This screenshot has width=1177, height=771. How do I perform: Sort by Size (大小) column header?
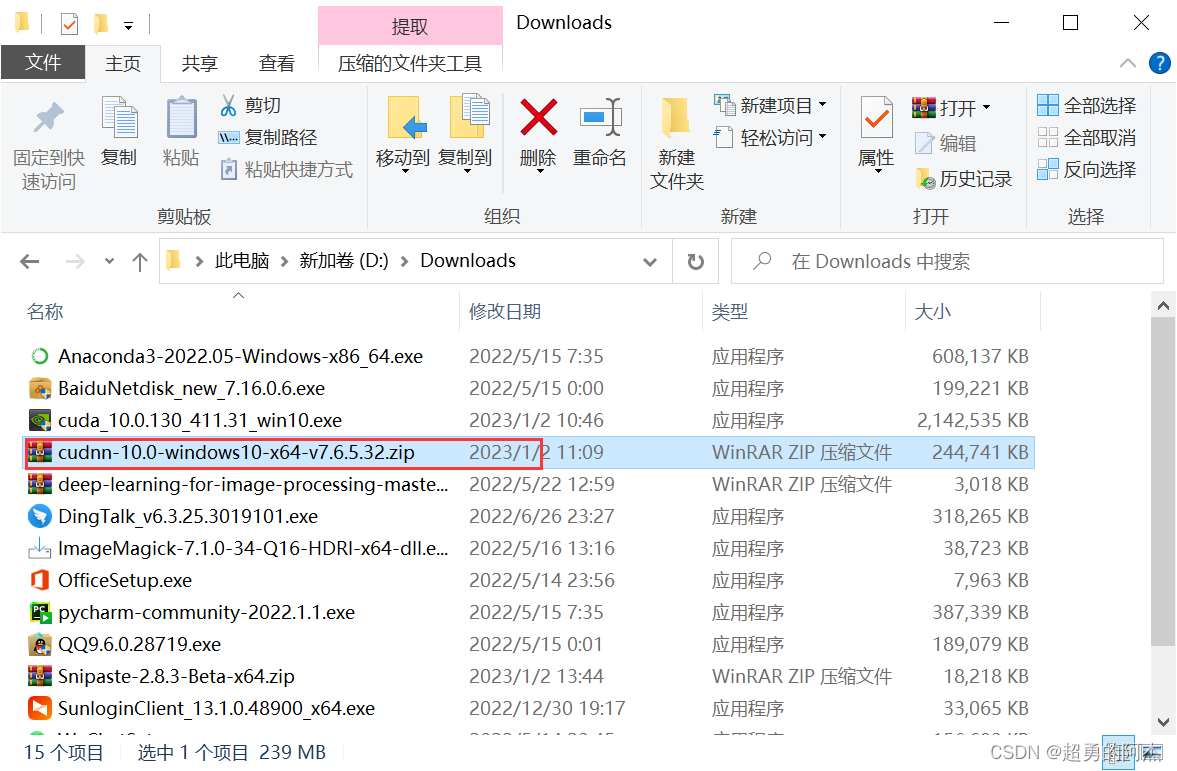click(x=932, y=312)
